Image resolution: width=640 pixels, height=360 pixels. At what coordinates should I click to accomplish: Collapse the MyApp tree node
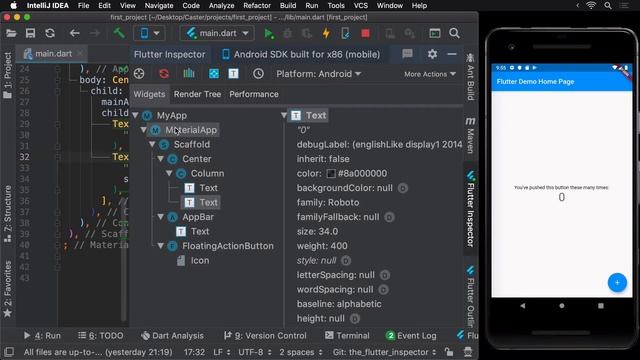(135, 116)
